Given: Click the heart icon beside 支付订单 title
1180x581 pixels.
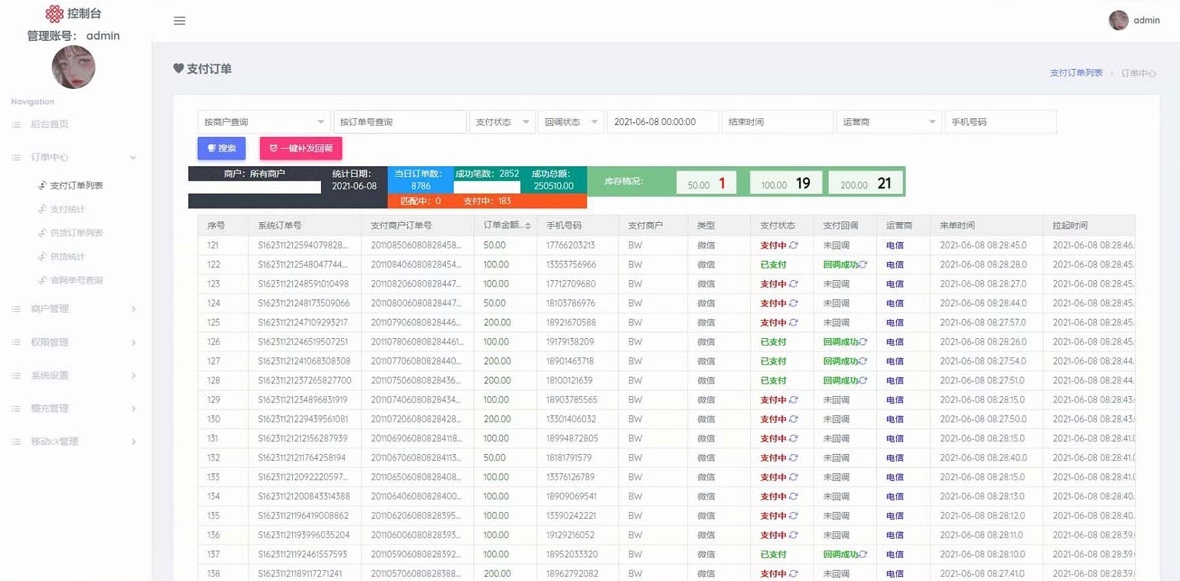Looking at the screenshot, I should (x=180, y=69).
